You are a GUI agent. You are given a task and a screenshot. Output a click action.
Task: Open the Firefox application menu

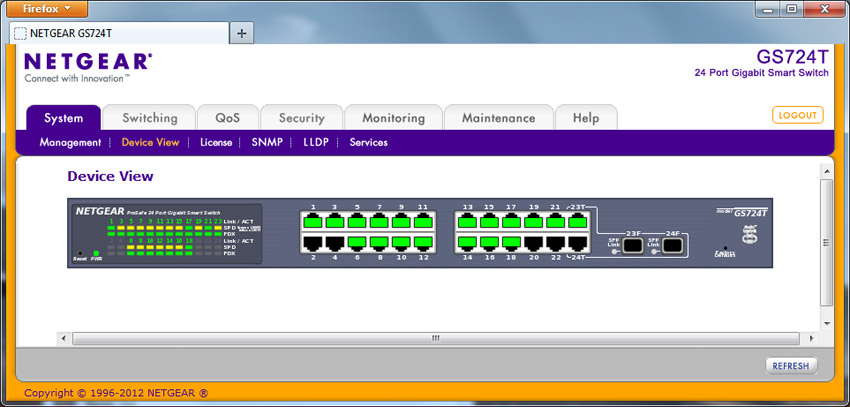click(x=48, y=9)
